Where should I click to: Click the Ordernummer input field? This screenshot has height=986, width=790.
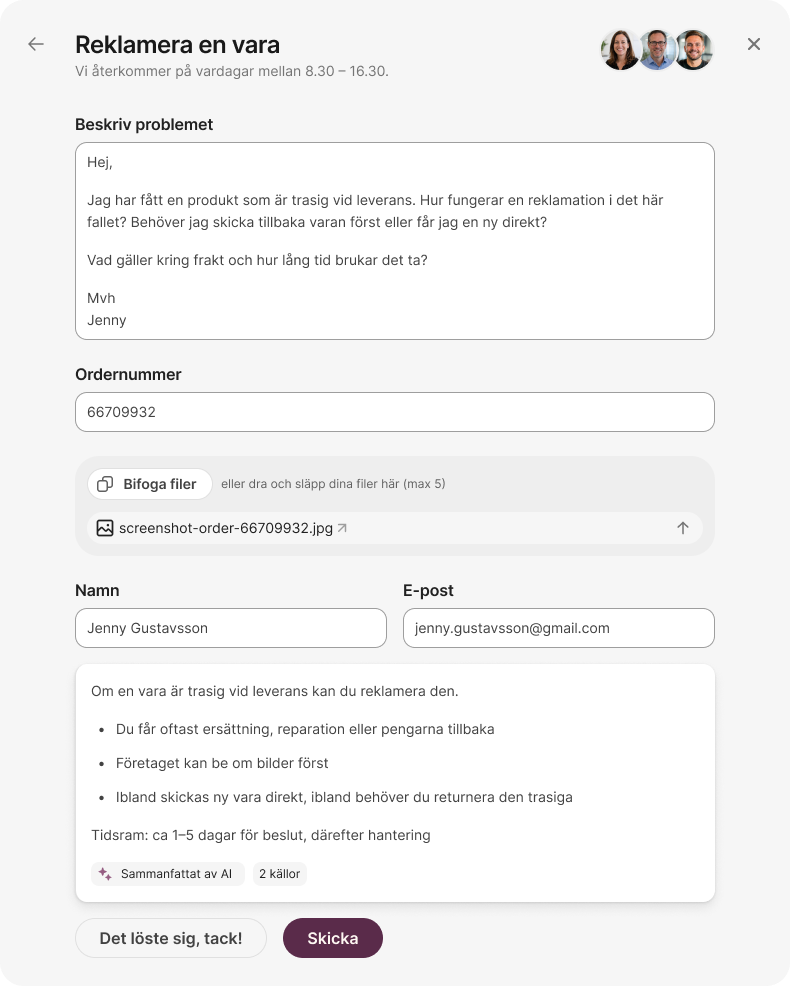[x=395, y=412]
